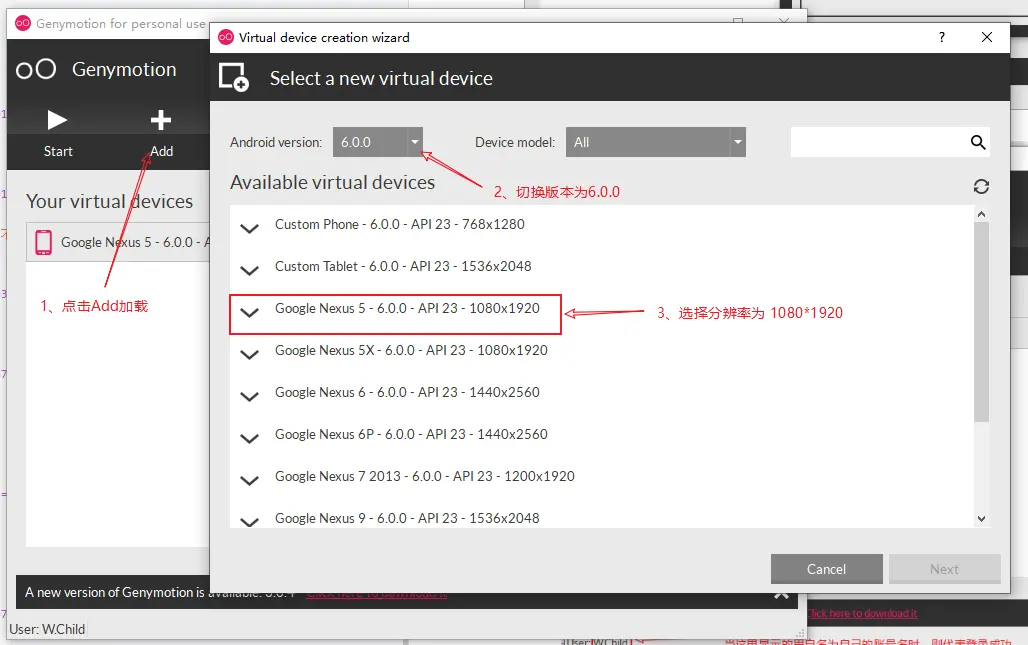Click the Cancel button in wizard

click(826, 569)
